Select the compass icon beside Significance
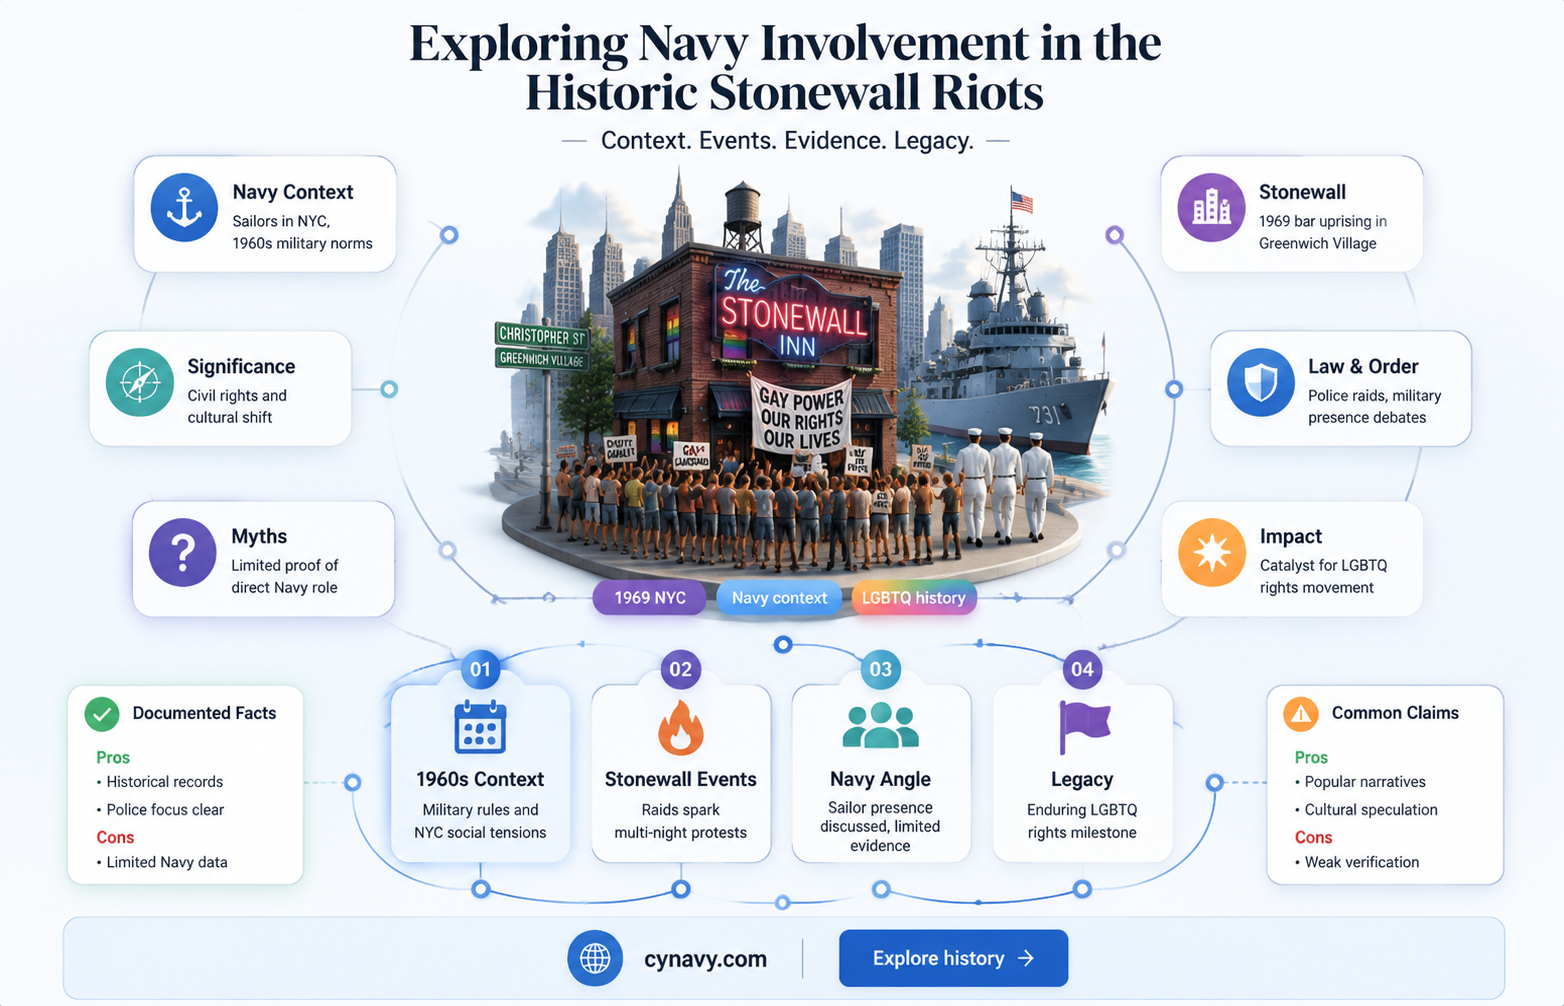 point(139,382)
